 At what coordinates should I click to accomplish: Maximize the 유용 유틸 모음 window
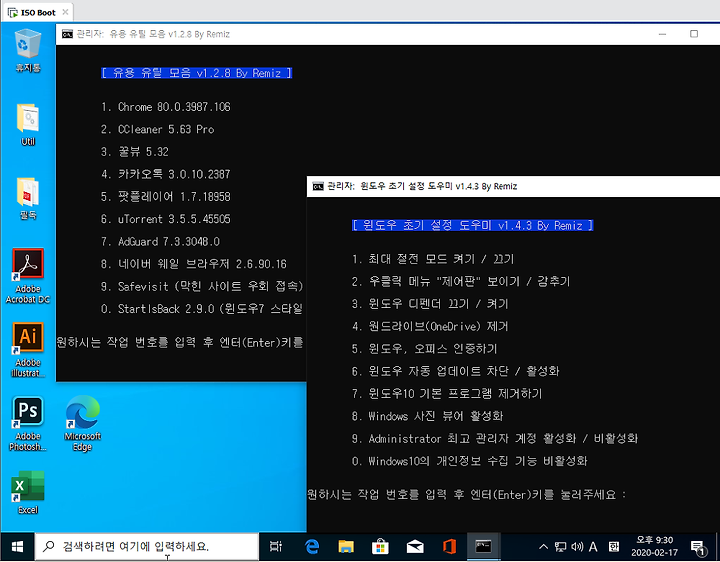tap(694, 34)
